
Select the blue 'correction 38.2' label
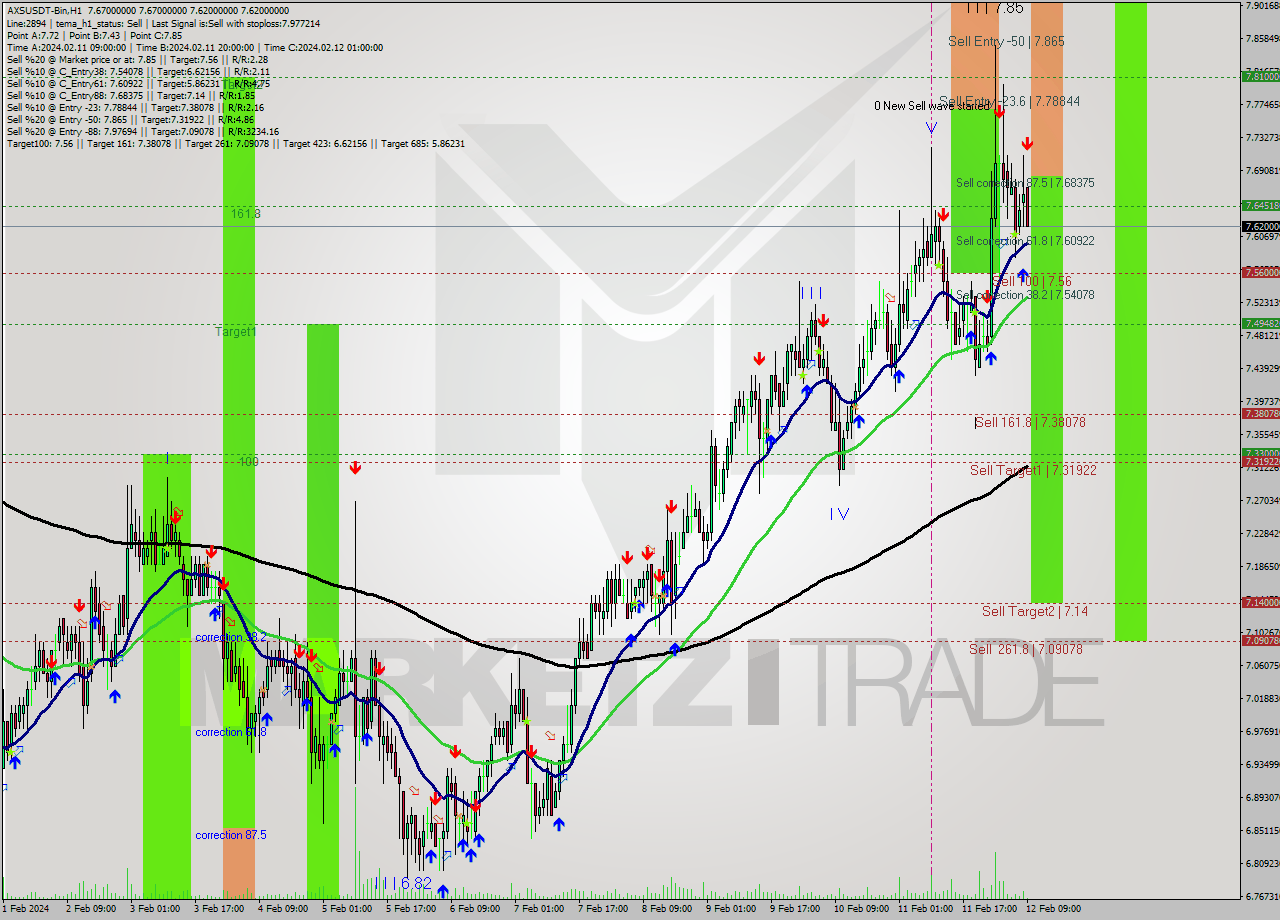click(231, 638)
